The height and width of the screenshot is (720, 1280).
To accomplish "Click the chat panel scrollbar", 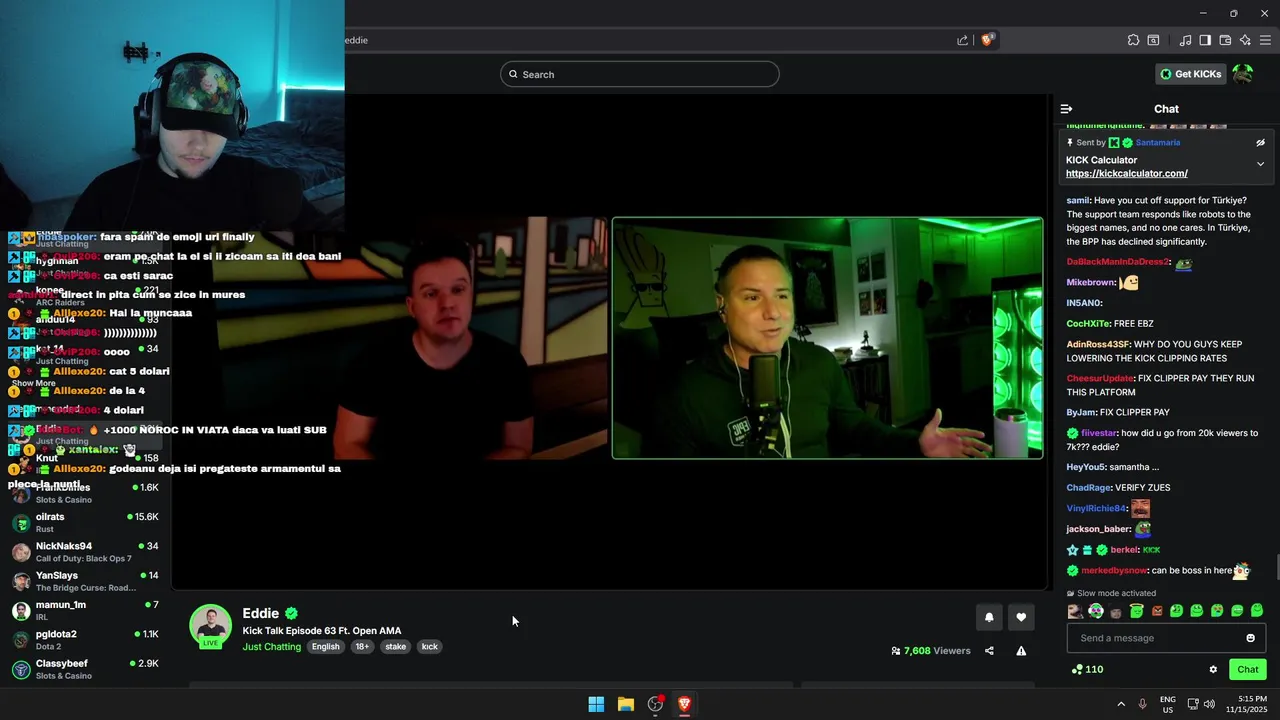I will click(x=1276, y=566).
